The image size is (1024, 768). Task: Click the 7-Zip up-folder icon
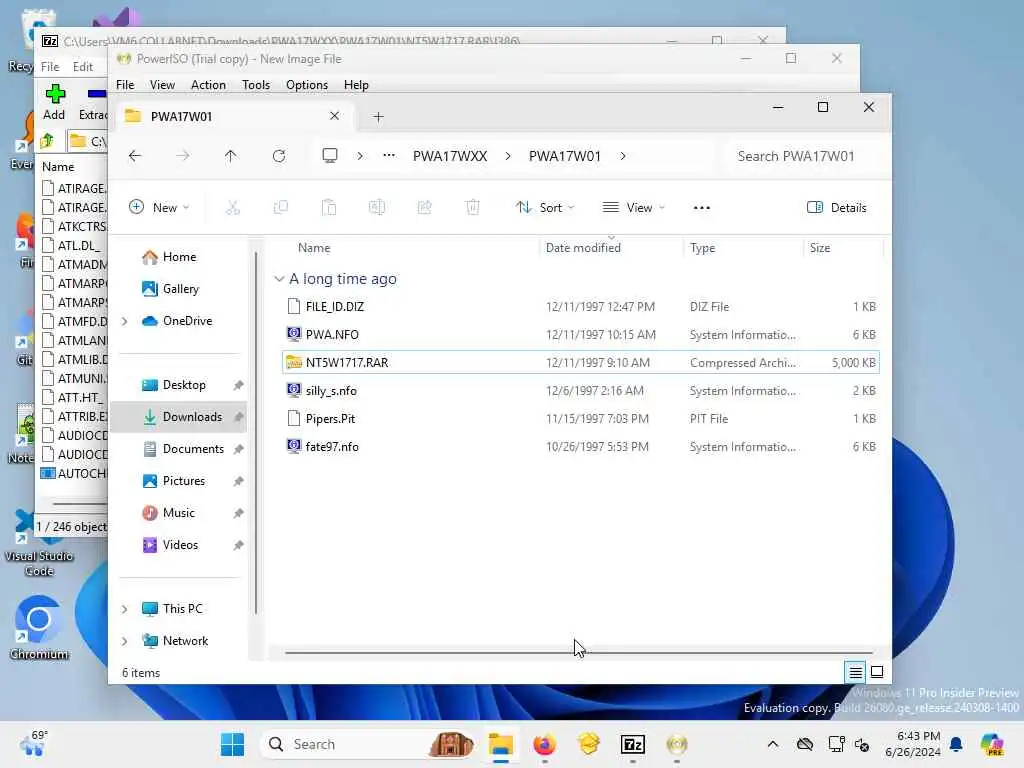47,140
